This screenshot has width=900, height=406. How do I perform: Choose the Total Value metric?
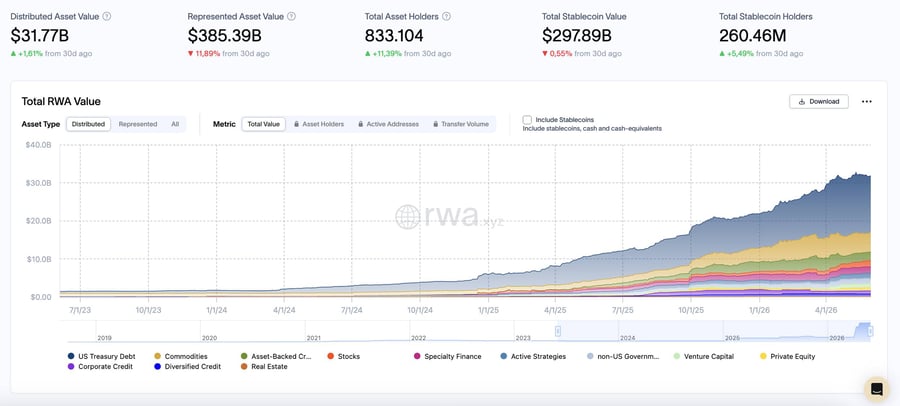coord(263,124)
